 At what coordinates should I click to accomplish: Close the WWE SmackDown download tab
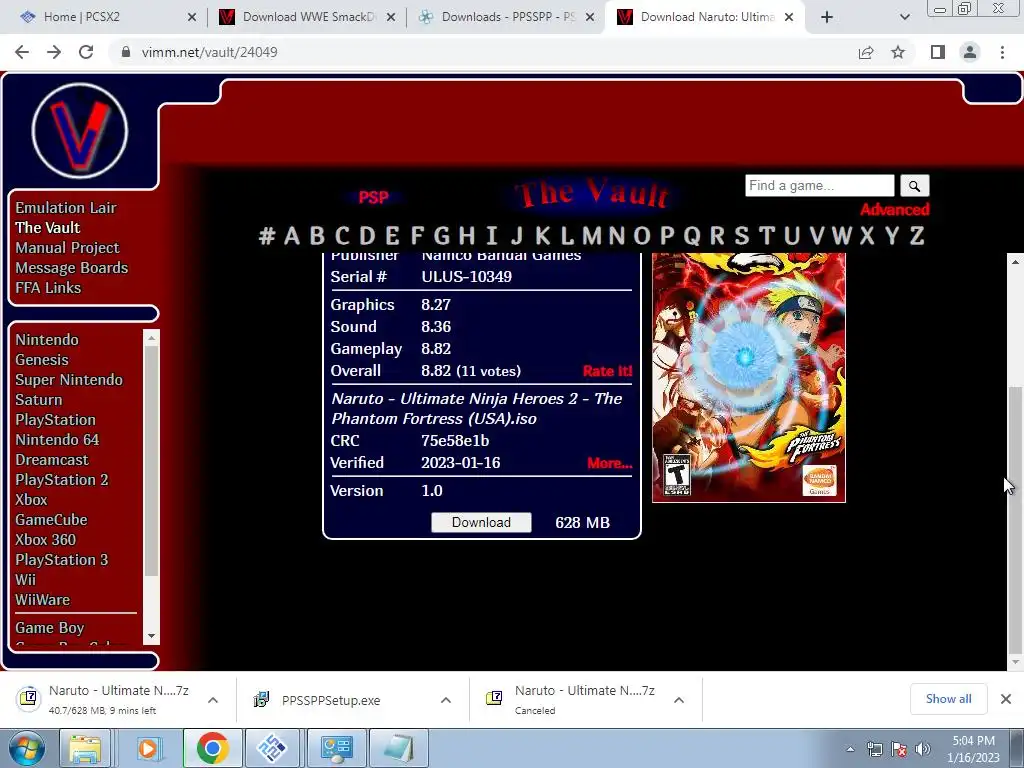click(391, 17)
